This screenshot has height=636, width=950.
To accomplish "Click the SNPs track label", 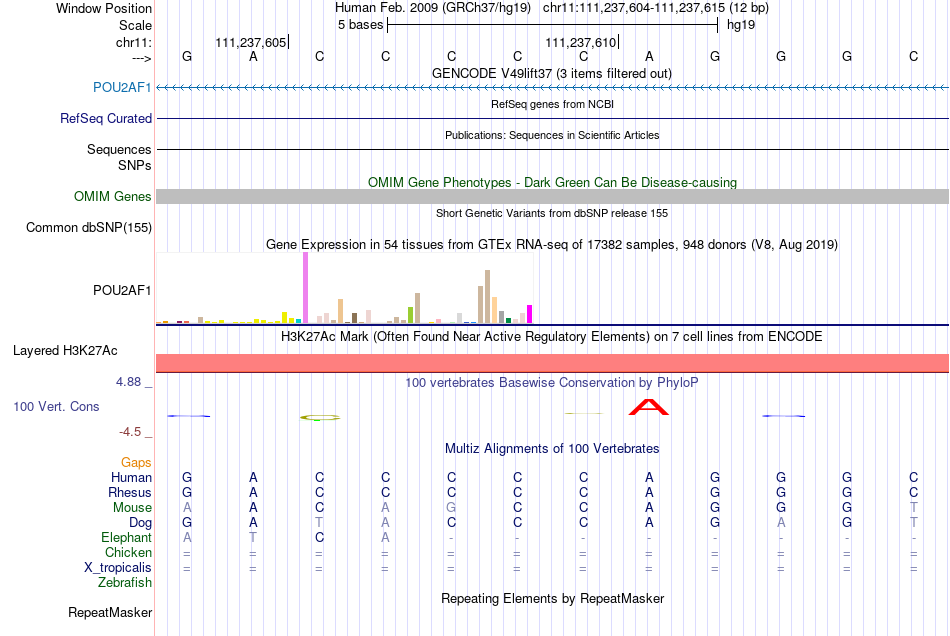I will [135, 165].
